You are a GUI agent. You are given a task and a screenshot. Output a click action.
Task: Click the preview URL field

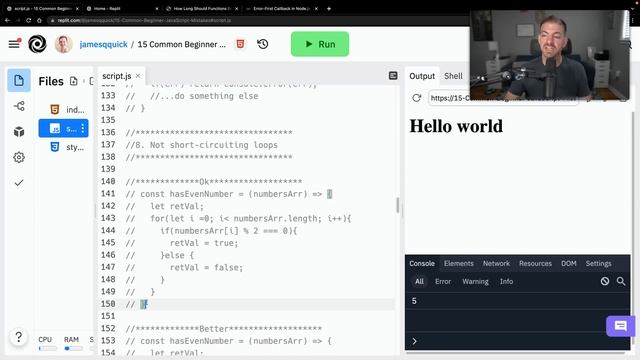[x=503, y=98]
